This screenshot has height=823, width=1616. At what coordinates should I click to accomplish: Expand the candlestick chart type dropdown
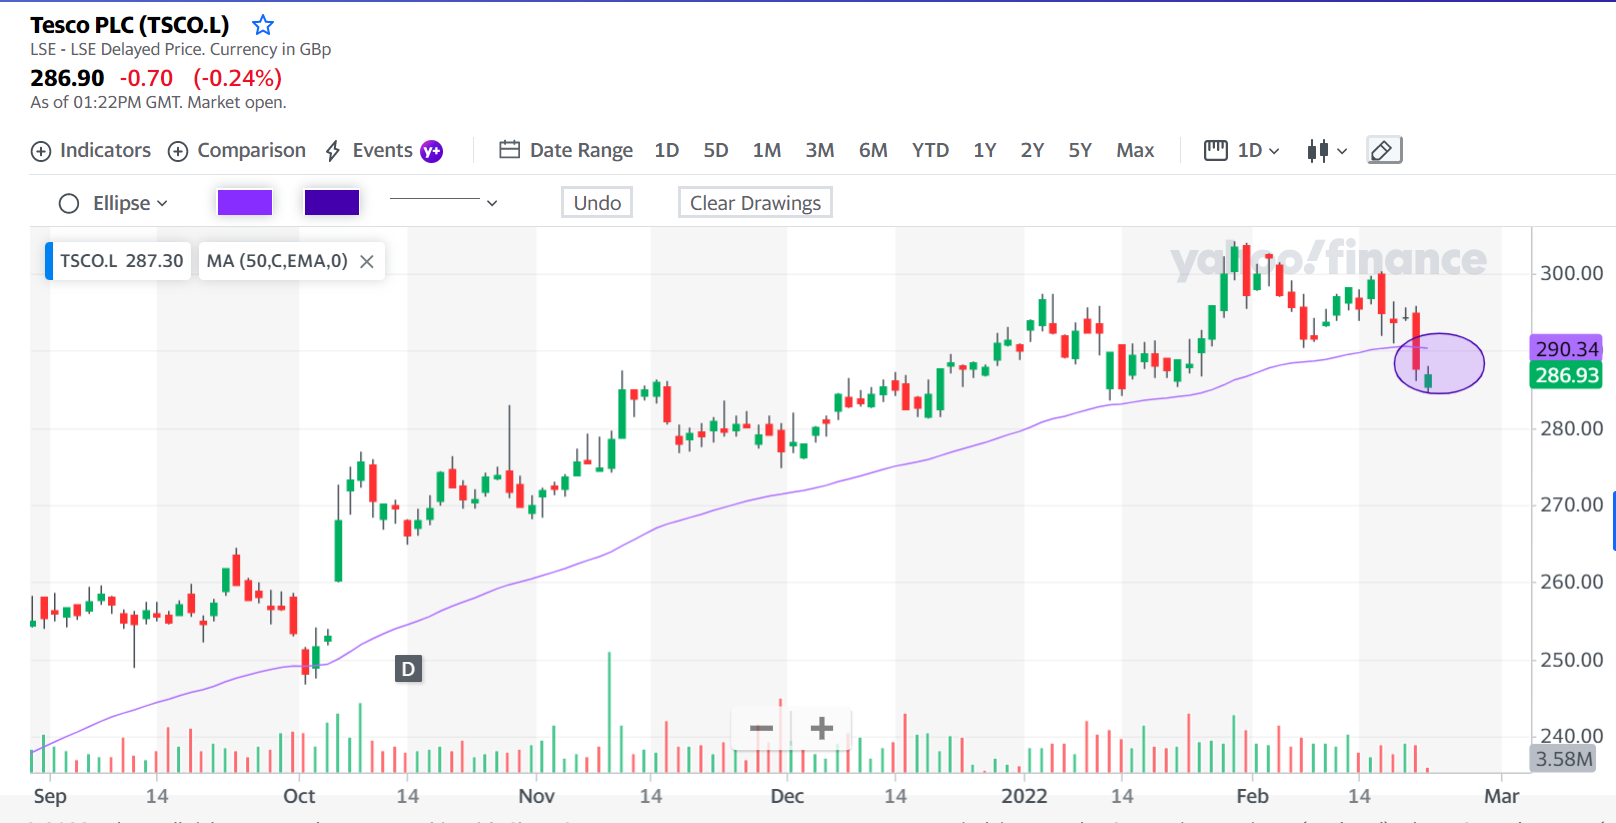(1327, 151)
